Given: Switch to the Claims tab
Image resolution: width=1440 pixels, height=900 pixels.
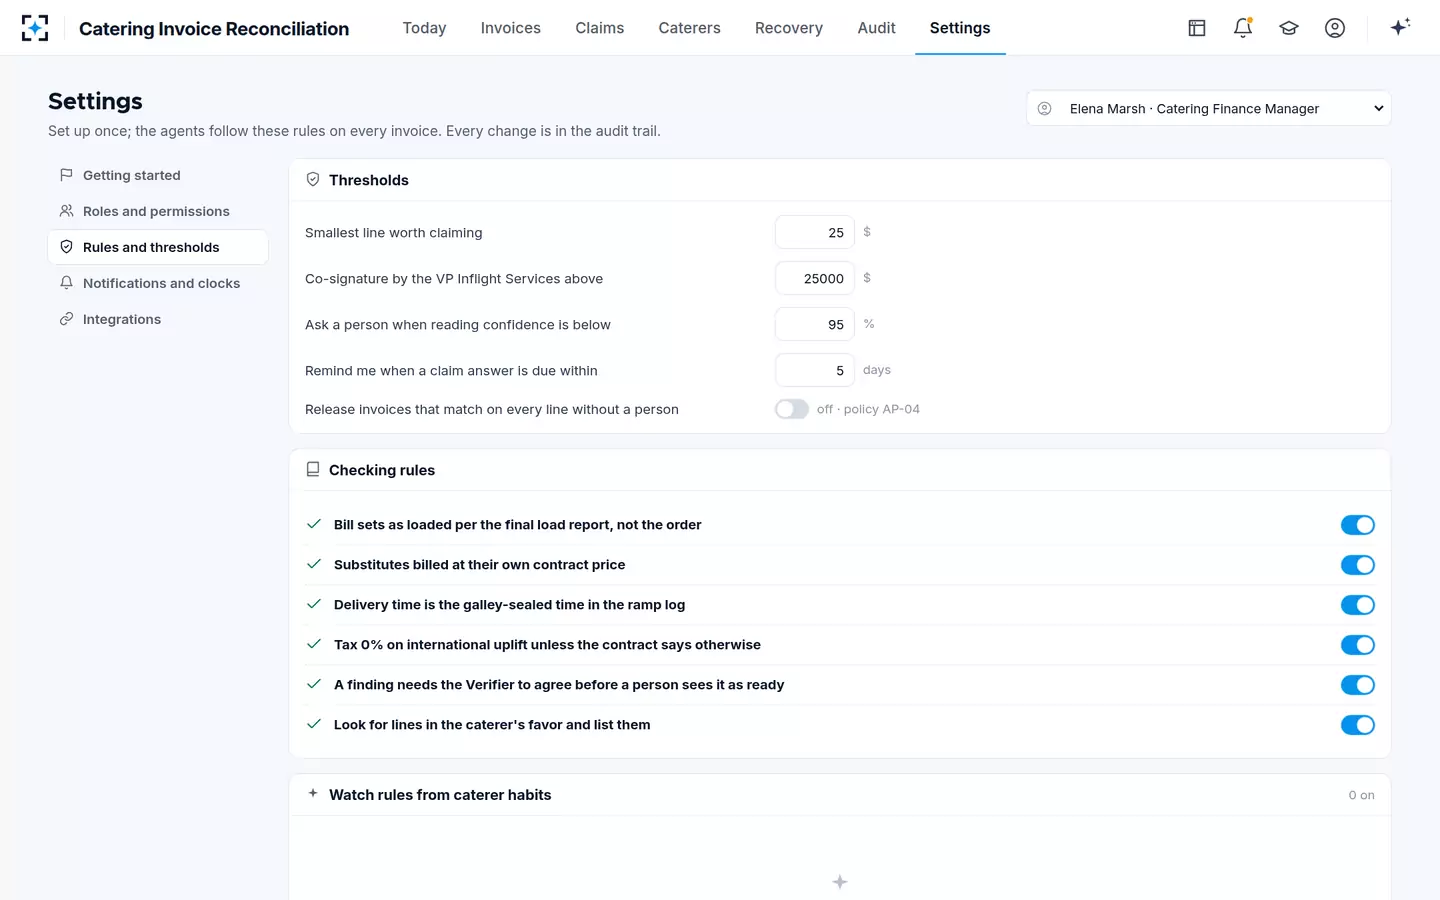Looking at the screenshot, I should 599,28.
